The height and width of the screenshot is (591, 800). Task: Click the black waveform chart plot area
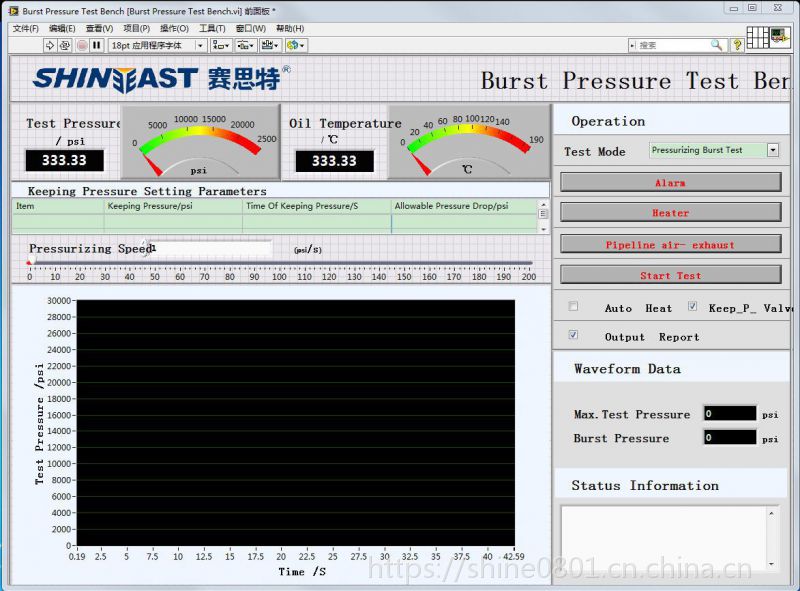295,423
